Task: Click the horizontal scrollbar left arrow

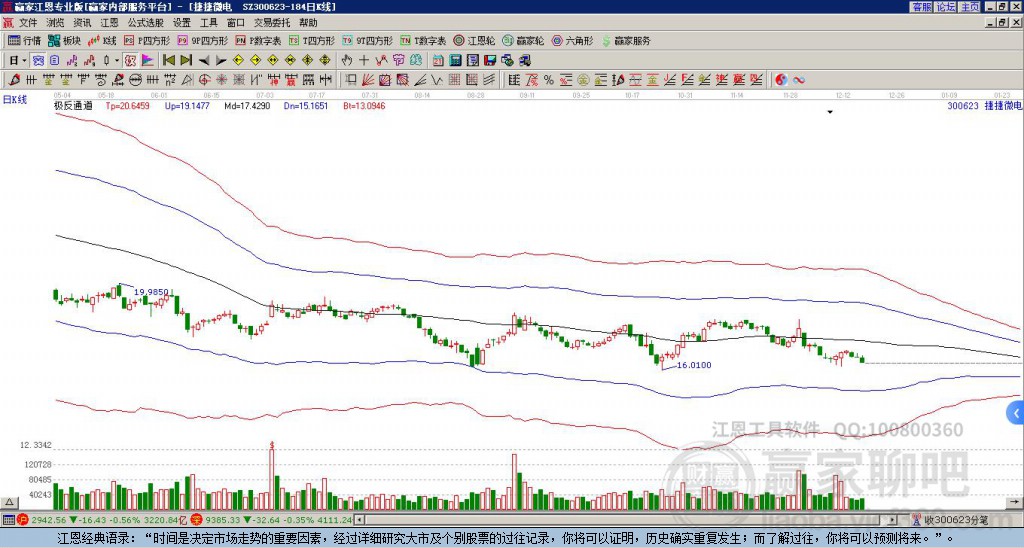Action: pos(359,520)
